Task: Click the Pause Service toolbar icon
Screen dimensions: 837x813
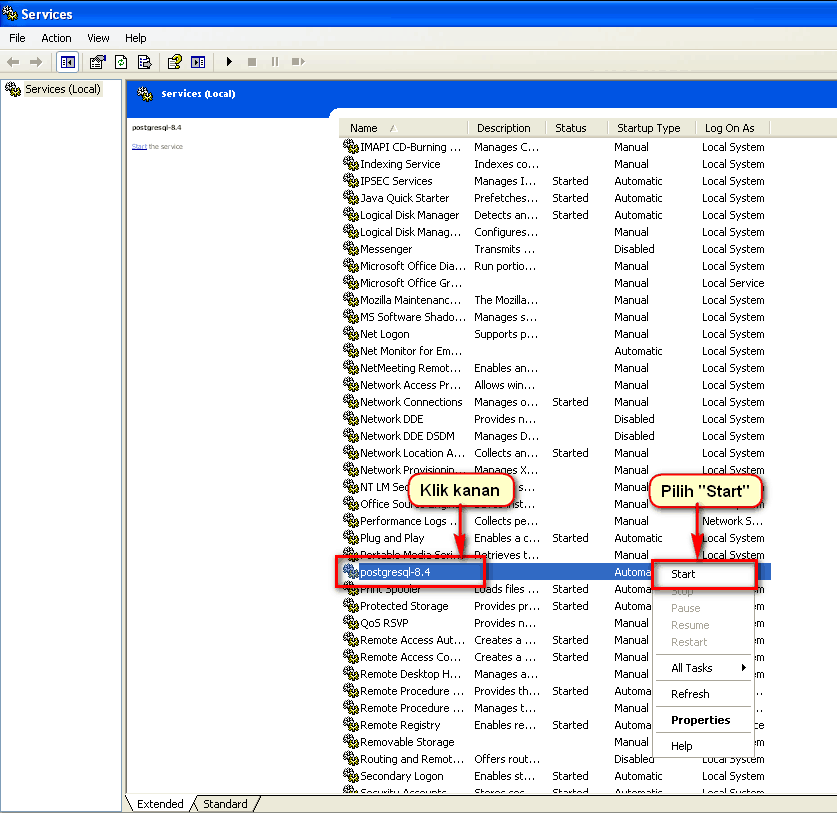Action: [275, 62]
